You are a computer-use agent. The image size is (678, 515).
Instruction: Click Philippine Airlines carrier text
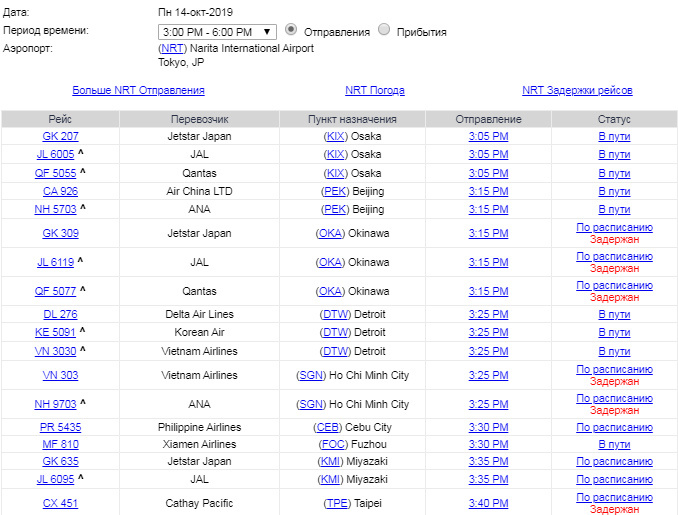(199, 427)
